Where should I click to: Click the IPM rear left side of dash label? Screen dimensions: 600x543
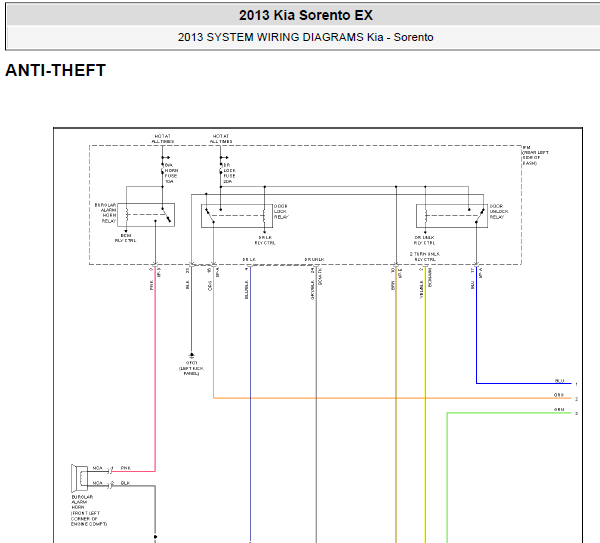535,155
